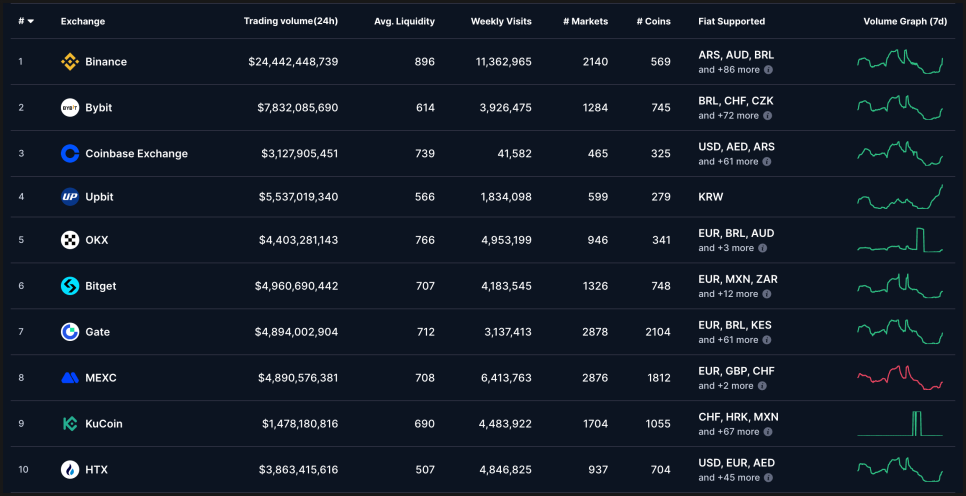The width and height of the screenshot is (966, 496).
Task: Select Upbit volume $5,537,019,340
Action: (298, 197)
